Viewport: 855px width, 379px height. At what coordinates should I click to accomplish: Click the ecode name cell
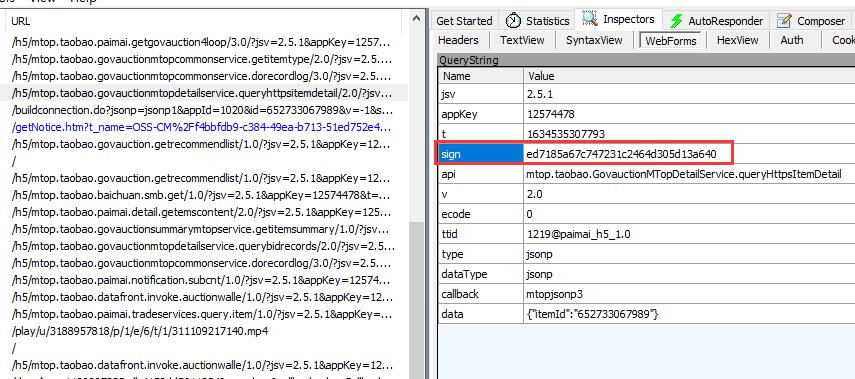480,214
